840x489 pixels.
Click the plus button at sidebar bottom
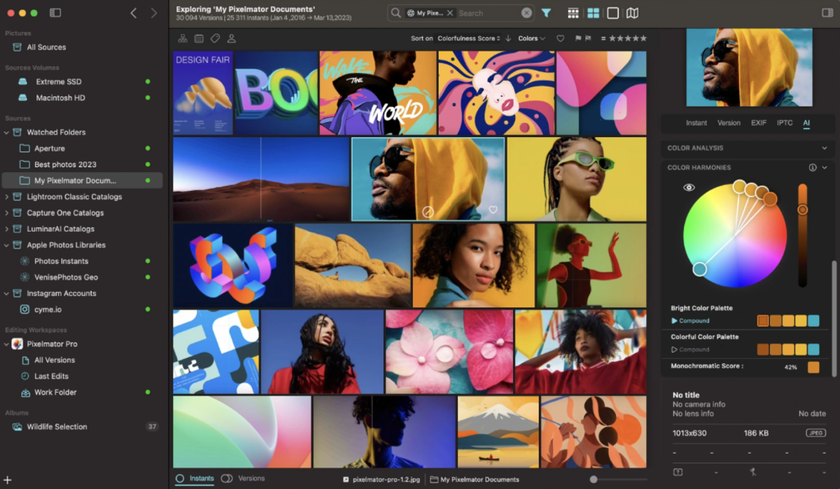tap(8, 480)
